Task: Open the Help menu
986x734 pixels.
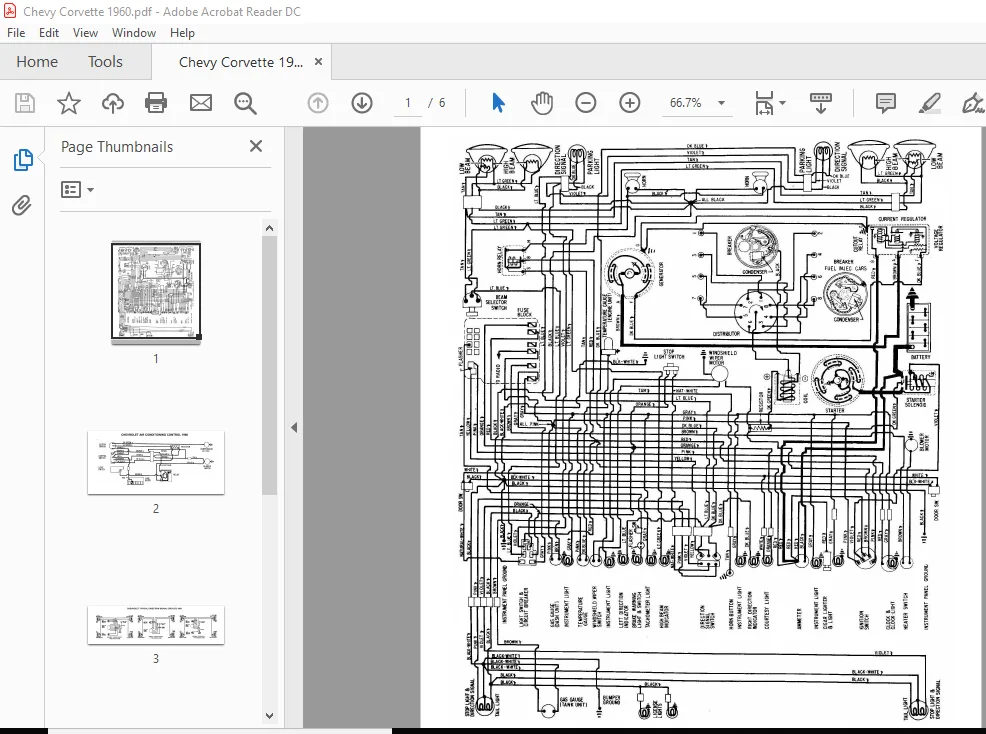Action: pos(182,33)
